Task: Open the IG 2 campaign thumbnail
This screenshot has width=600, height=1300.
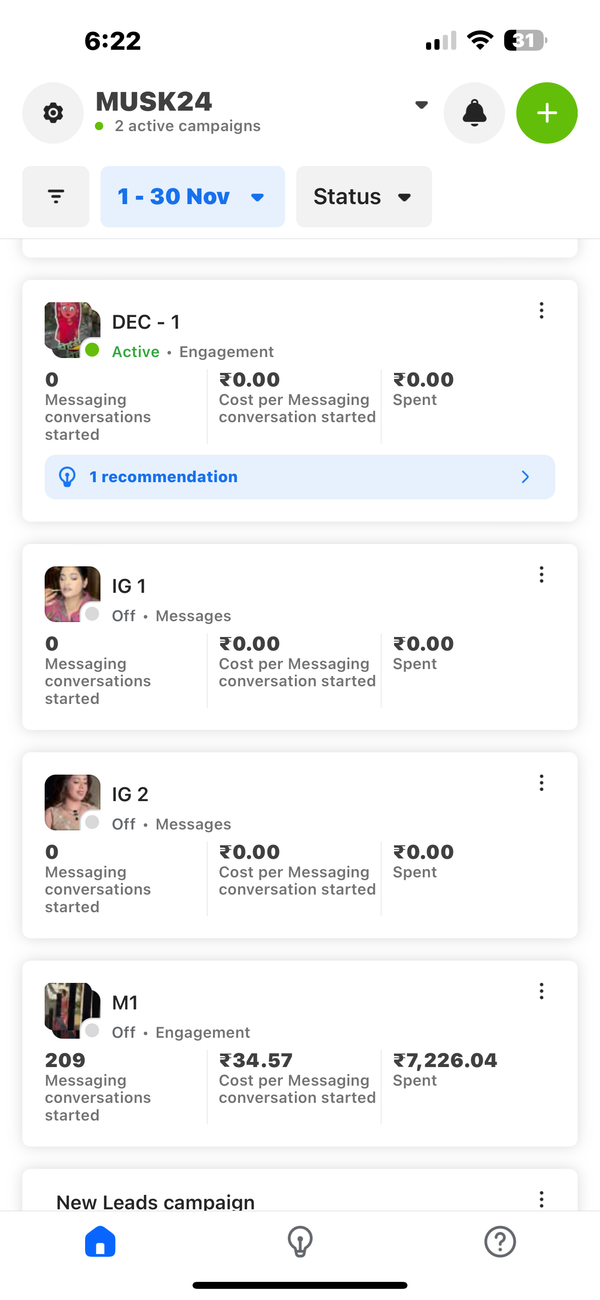Action: (72, 801)
